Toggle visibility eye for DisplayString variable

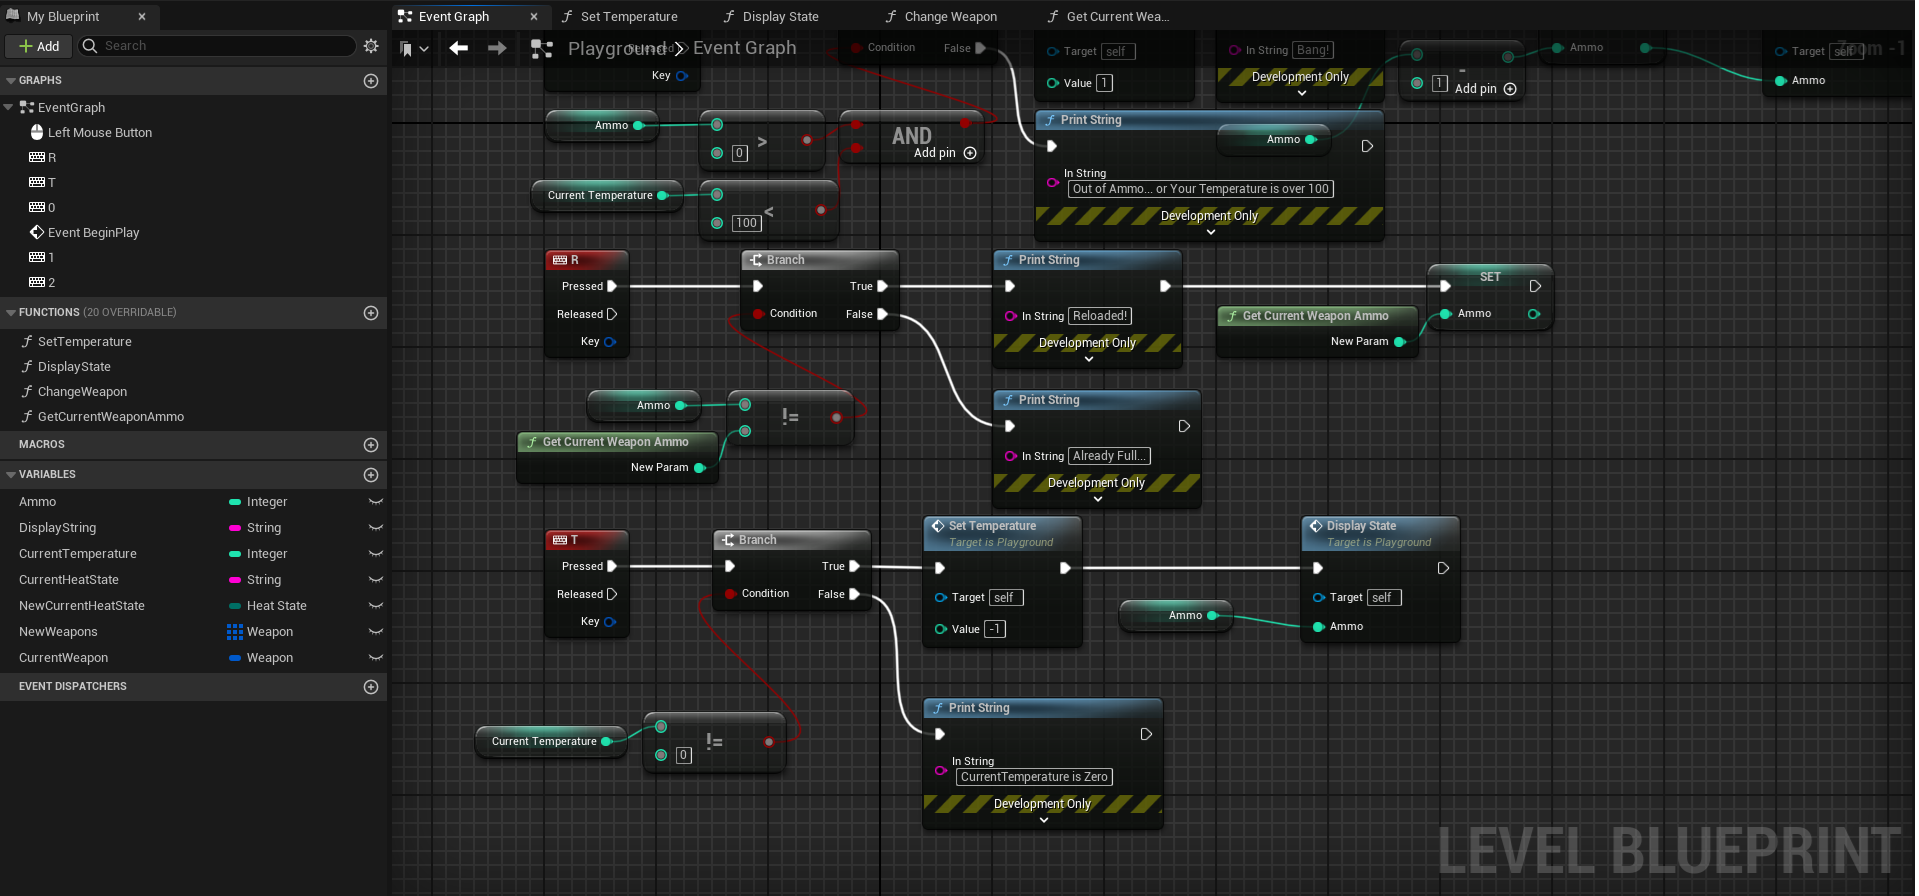376,528
